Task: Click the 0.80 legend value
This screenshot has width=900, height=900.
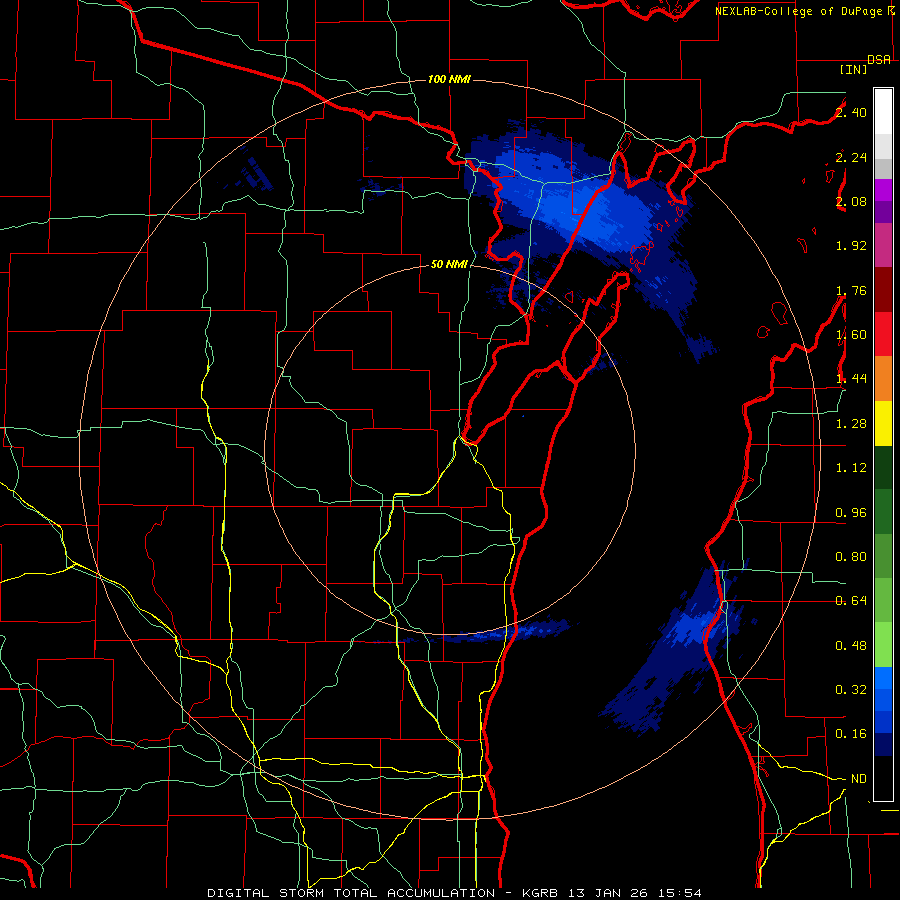Action: 851,557
